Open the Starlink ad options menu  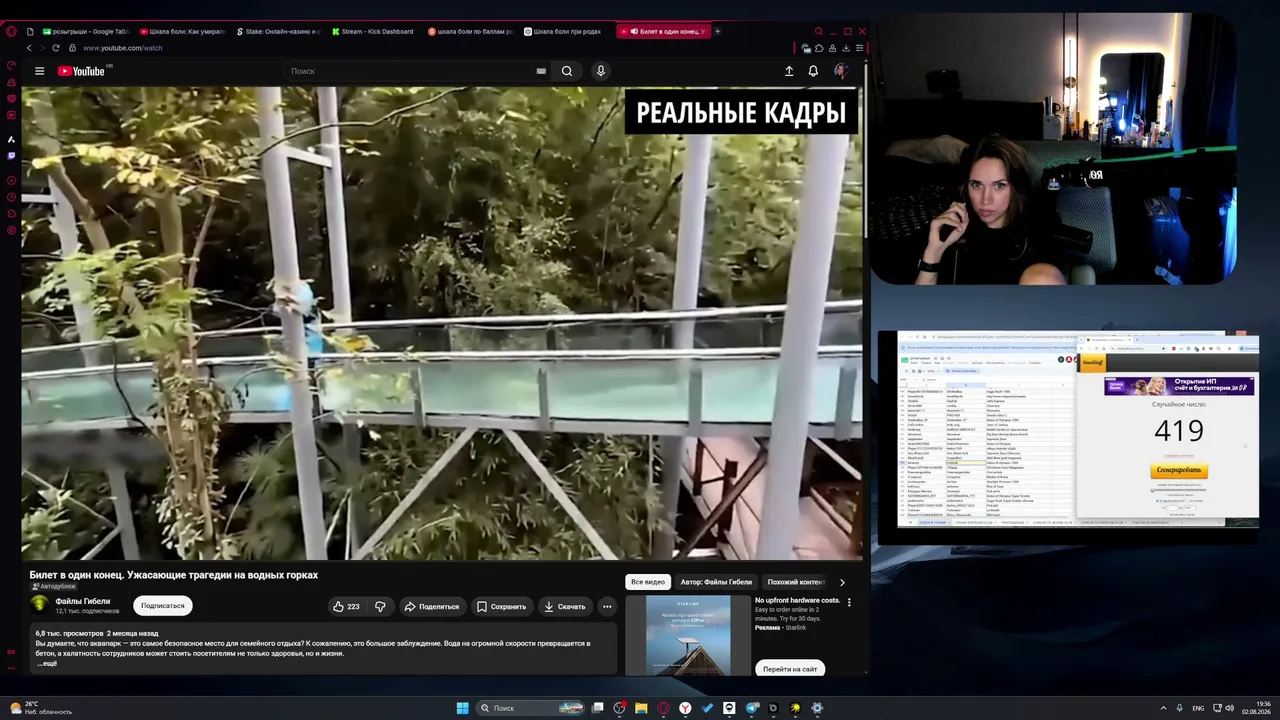(849, 602)
